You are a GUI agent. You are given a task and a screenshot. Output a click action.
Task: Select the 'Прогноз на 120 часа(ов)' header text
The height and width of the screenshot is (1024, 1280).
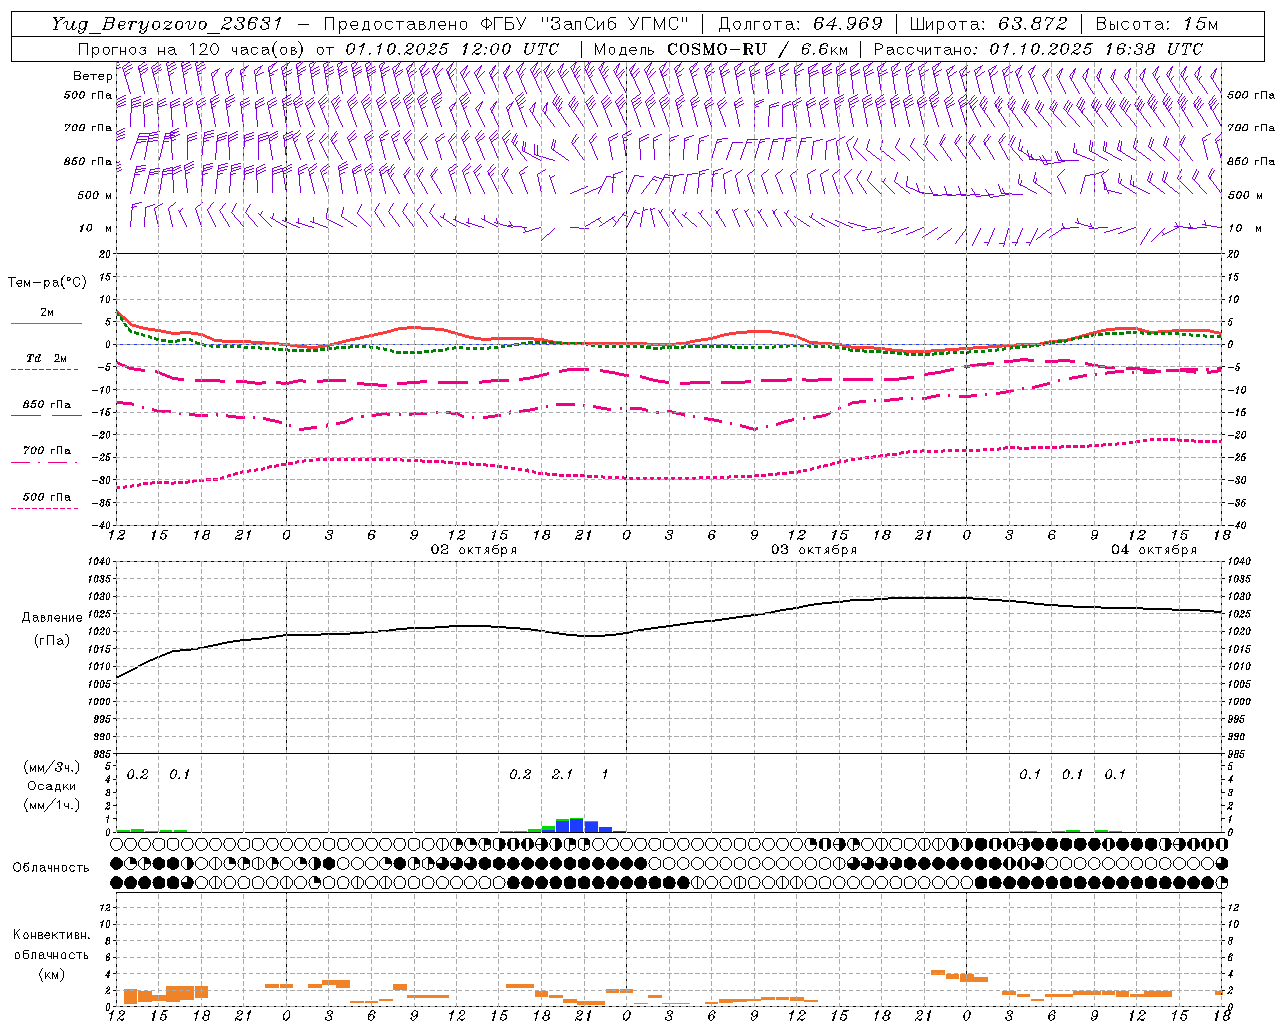pos(192,48)
